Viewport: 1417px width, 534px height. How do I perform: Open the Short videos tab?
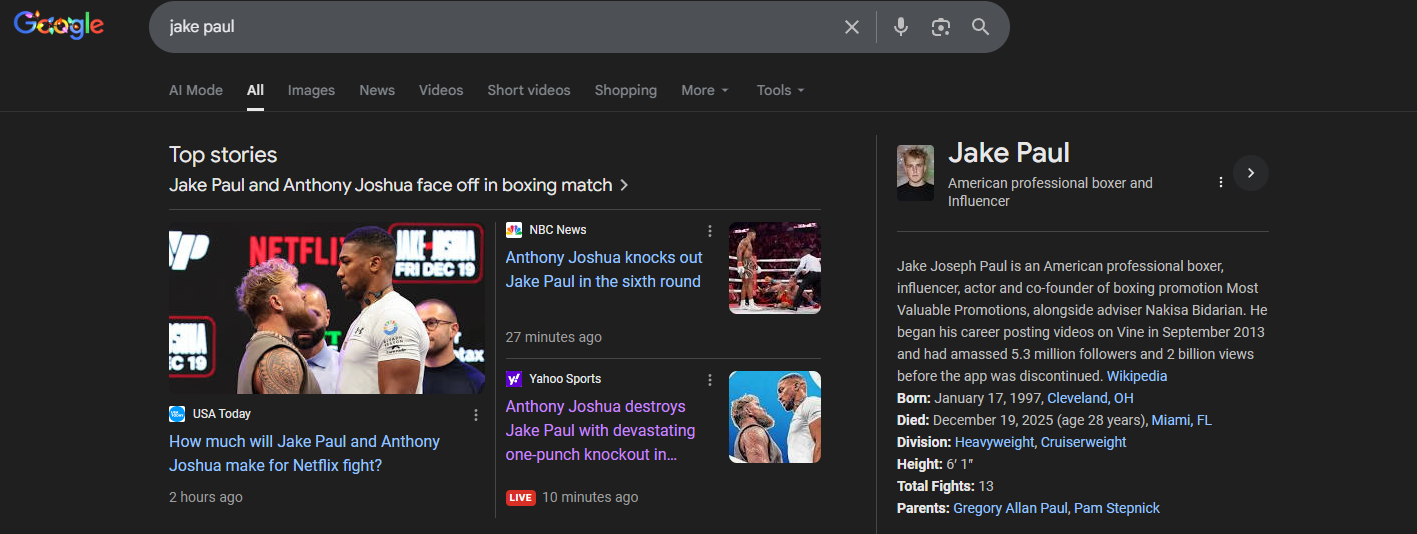point(529,90)
